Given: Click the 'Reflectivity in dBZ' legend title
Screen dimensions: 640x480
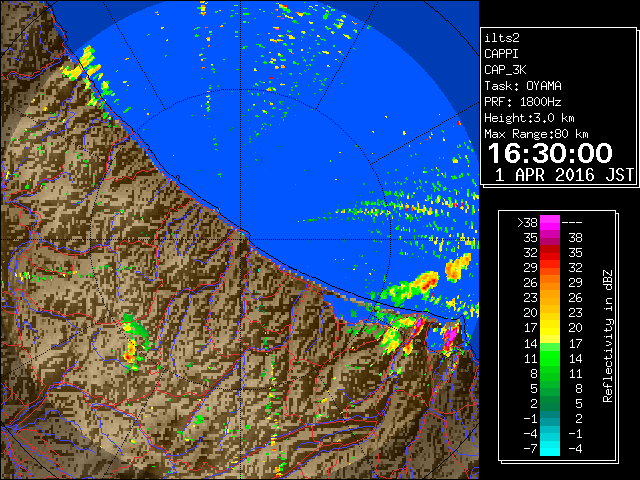Looking at the screenshot, I should click(x=608, y=336).
